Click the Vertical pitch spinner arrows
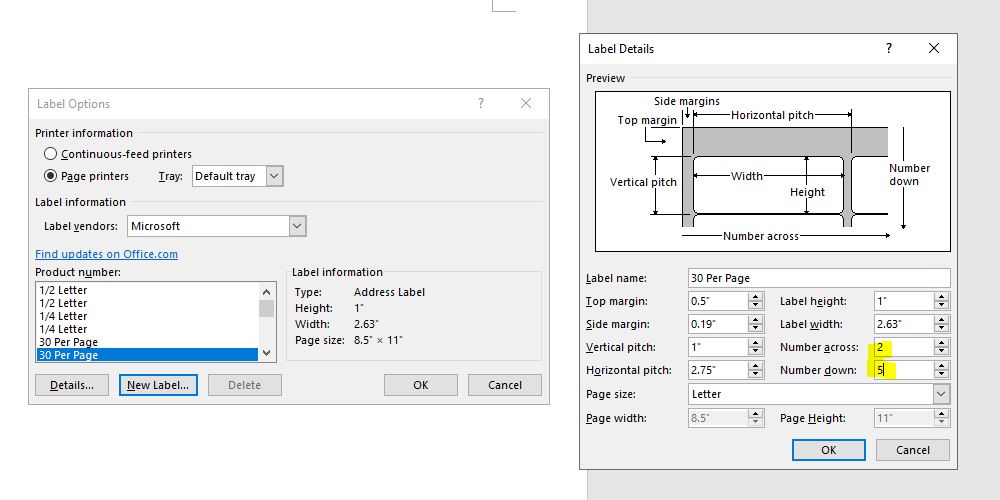The width and height of the screenshot is (1000, 500). 756,348
